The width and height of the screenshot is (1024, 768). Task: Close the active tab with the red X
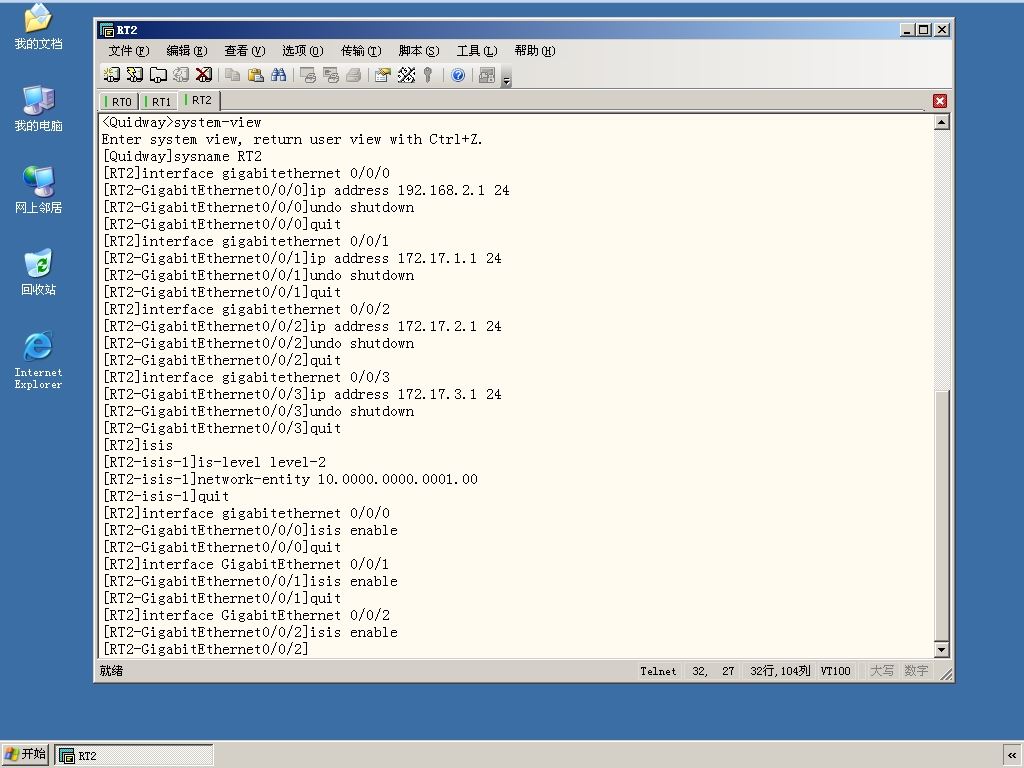point(940,101)
